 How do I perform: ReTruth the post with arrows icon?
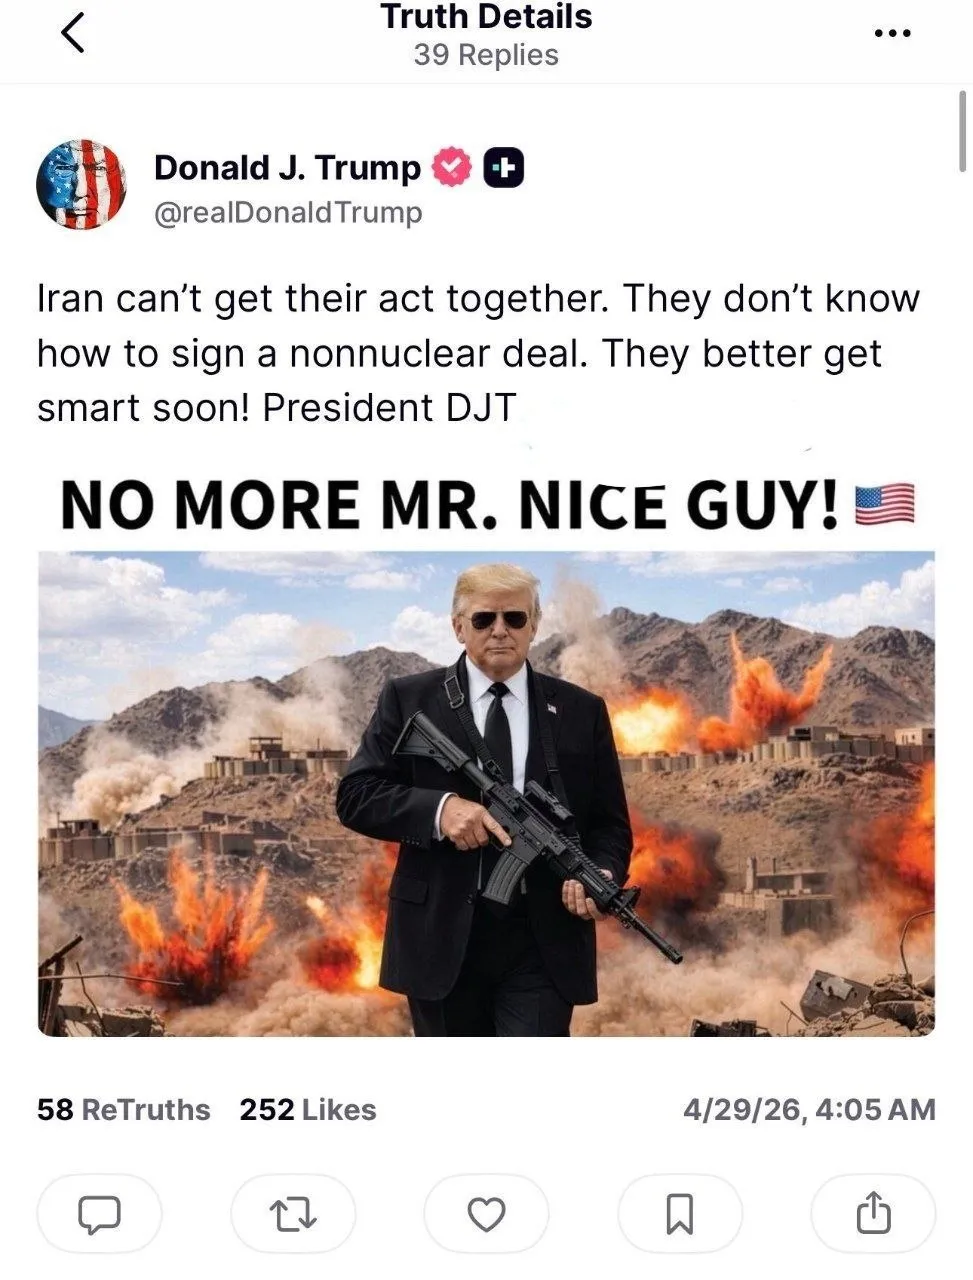[x=293, y=1213]
